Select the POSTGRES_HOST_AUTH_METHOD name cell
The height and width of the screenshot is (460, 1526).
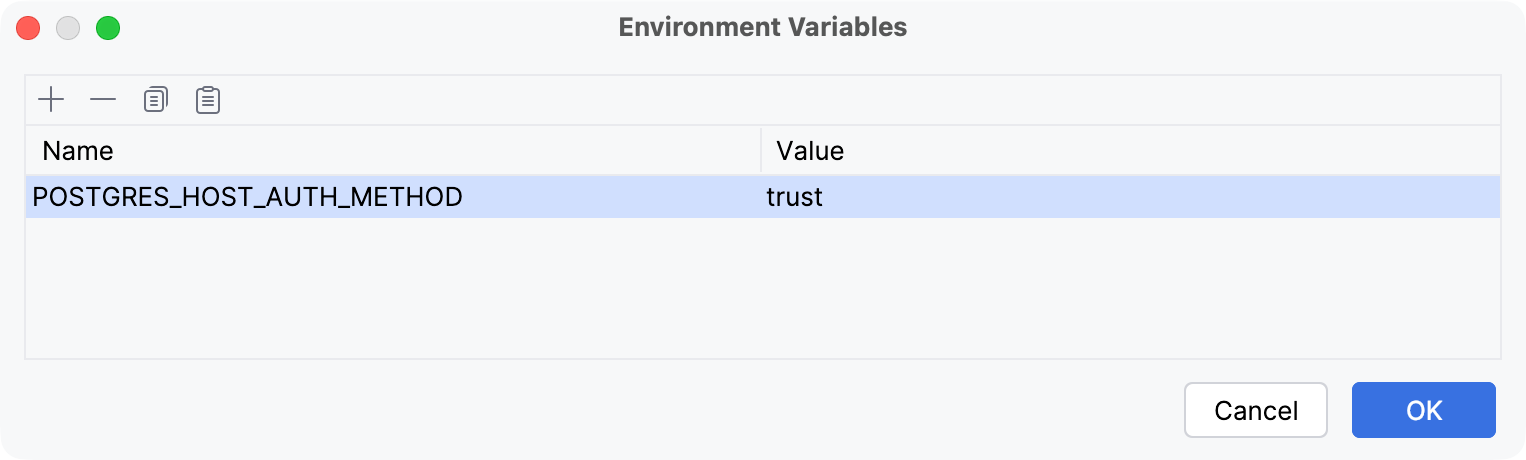tap(248, 197)
